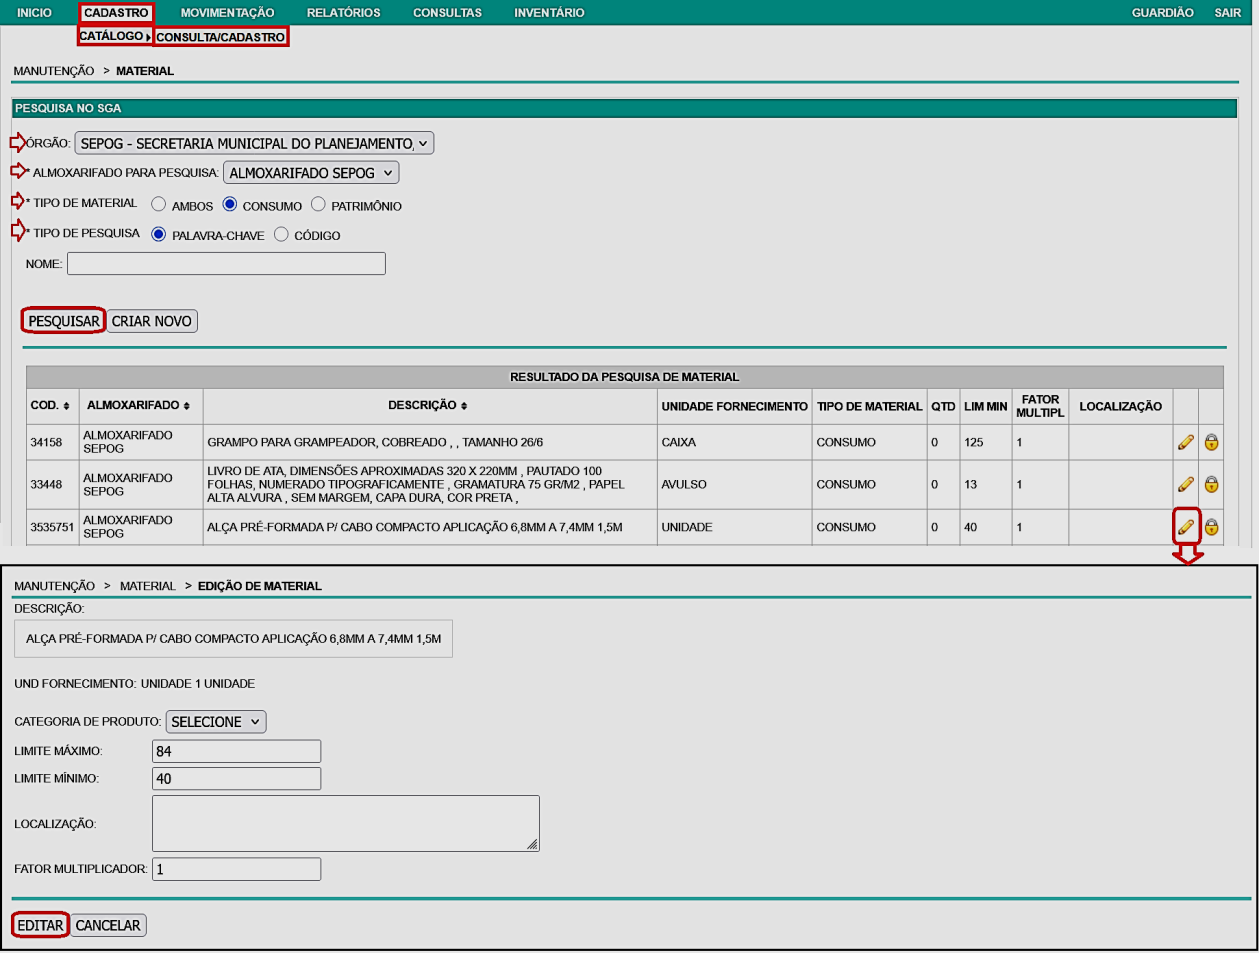Select CONSUMO material type radio
Viewport: 1259px width, 953px height.
tap(230, 204)
